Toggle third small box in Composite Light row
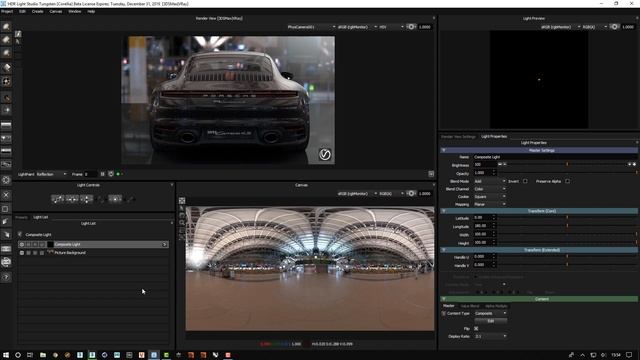 tap(35, 244)
